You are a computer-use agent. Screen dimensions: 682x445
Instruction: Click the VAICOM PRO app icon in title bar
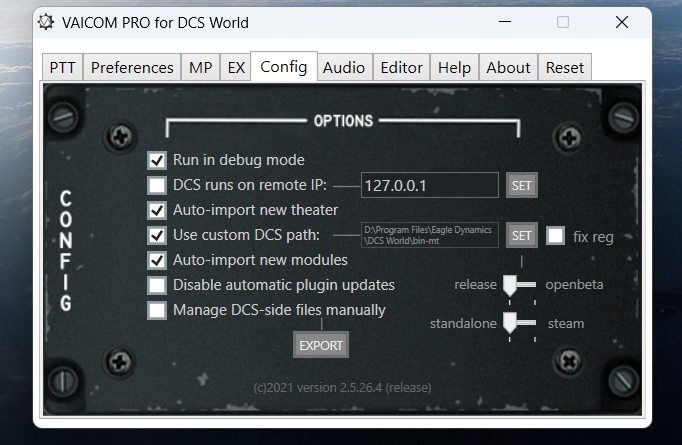click(x=46, y=22)
